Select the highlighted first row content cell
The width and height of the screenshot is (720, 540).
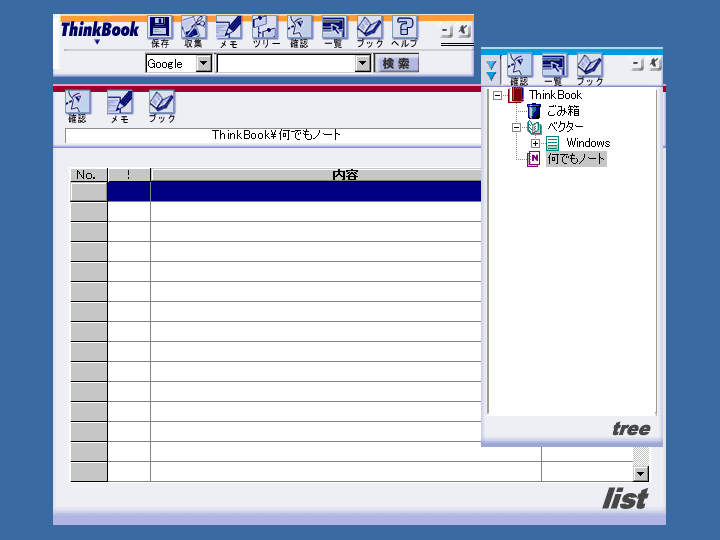[x=316, y=191]
